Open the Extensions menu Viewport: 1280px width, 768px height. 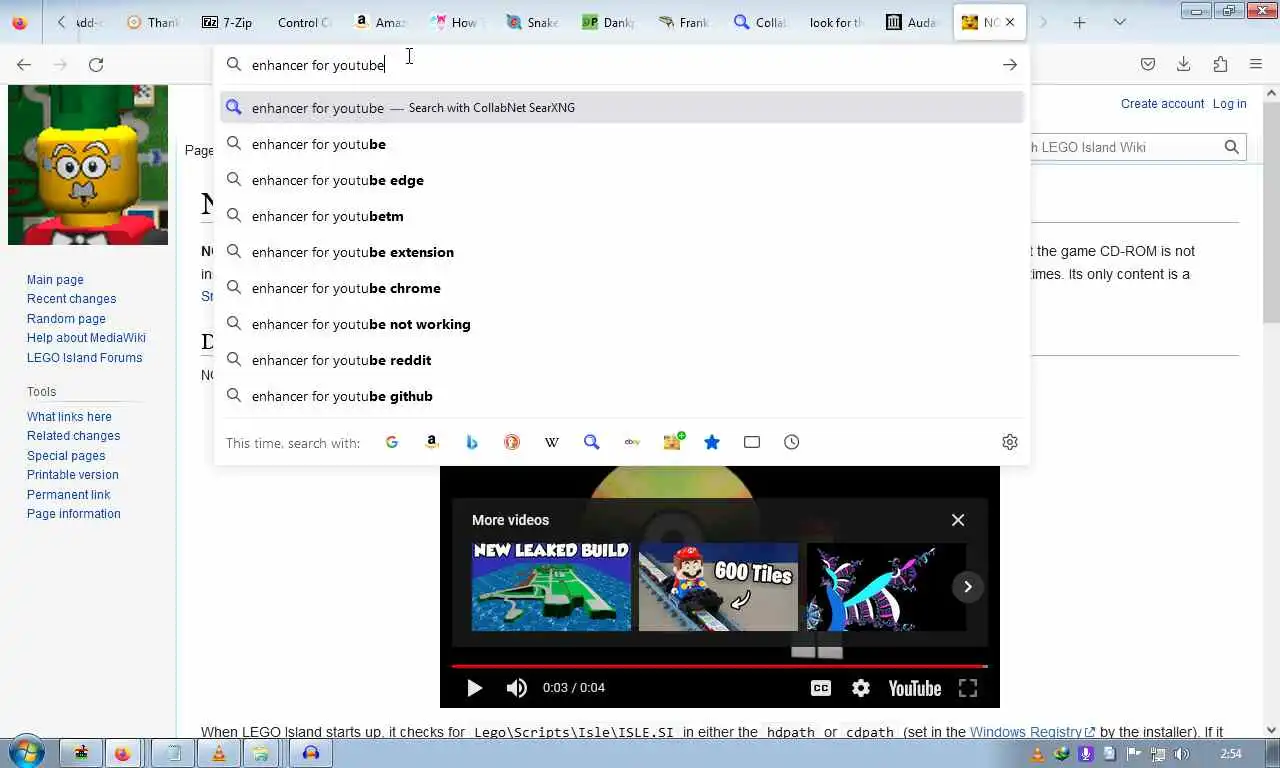pos(1220,65)
